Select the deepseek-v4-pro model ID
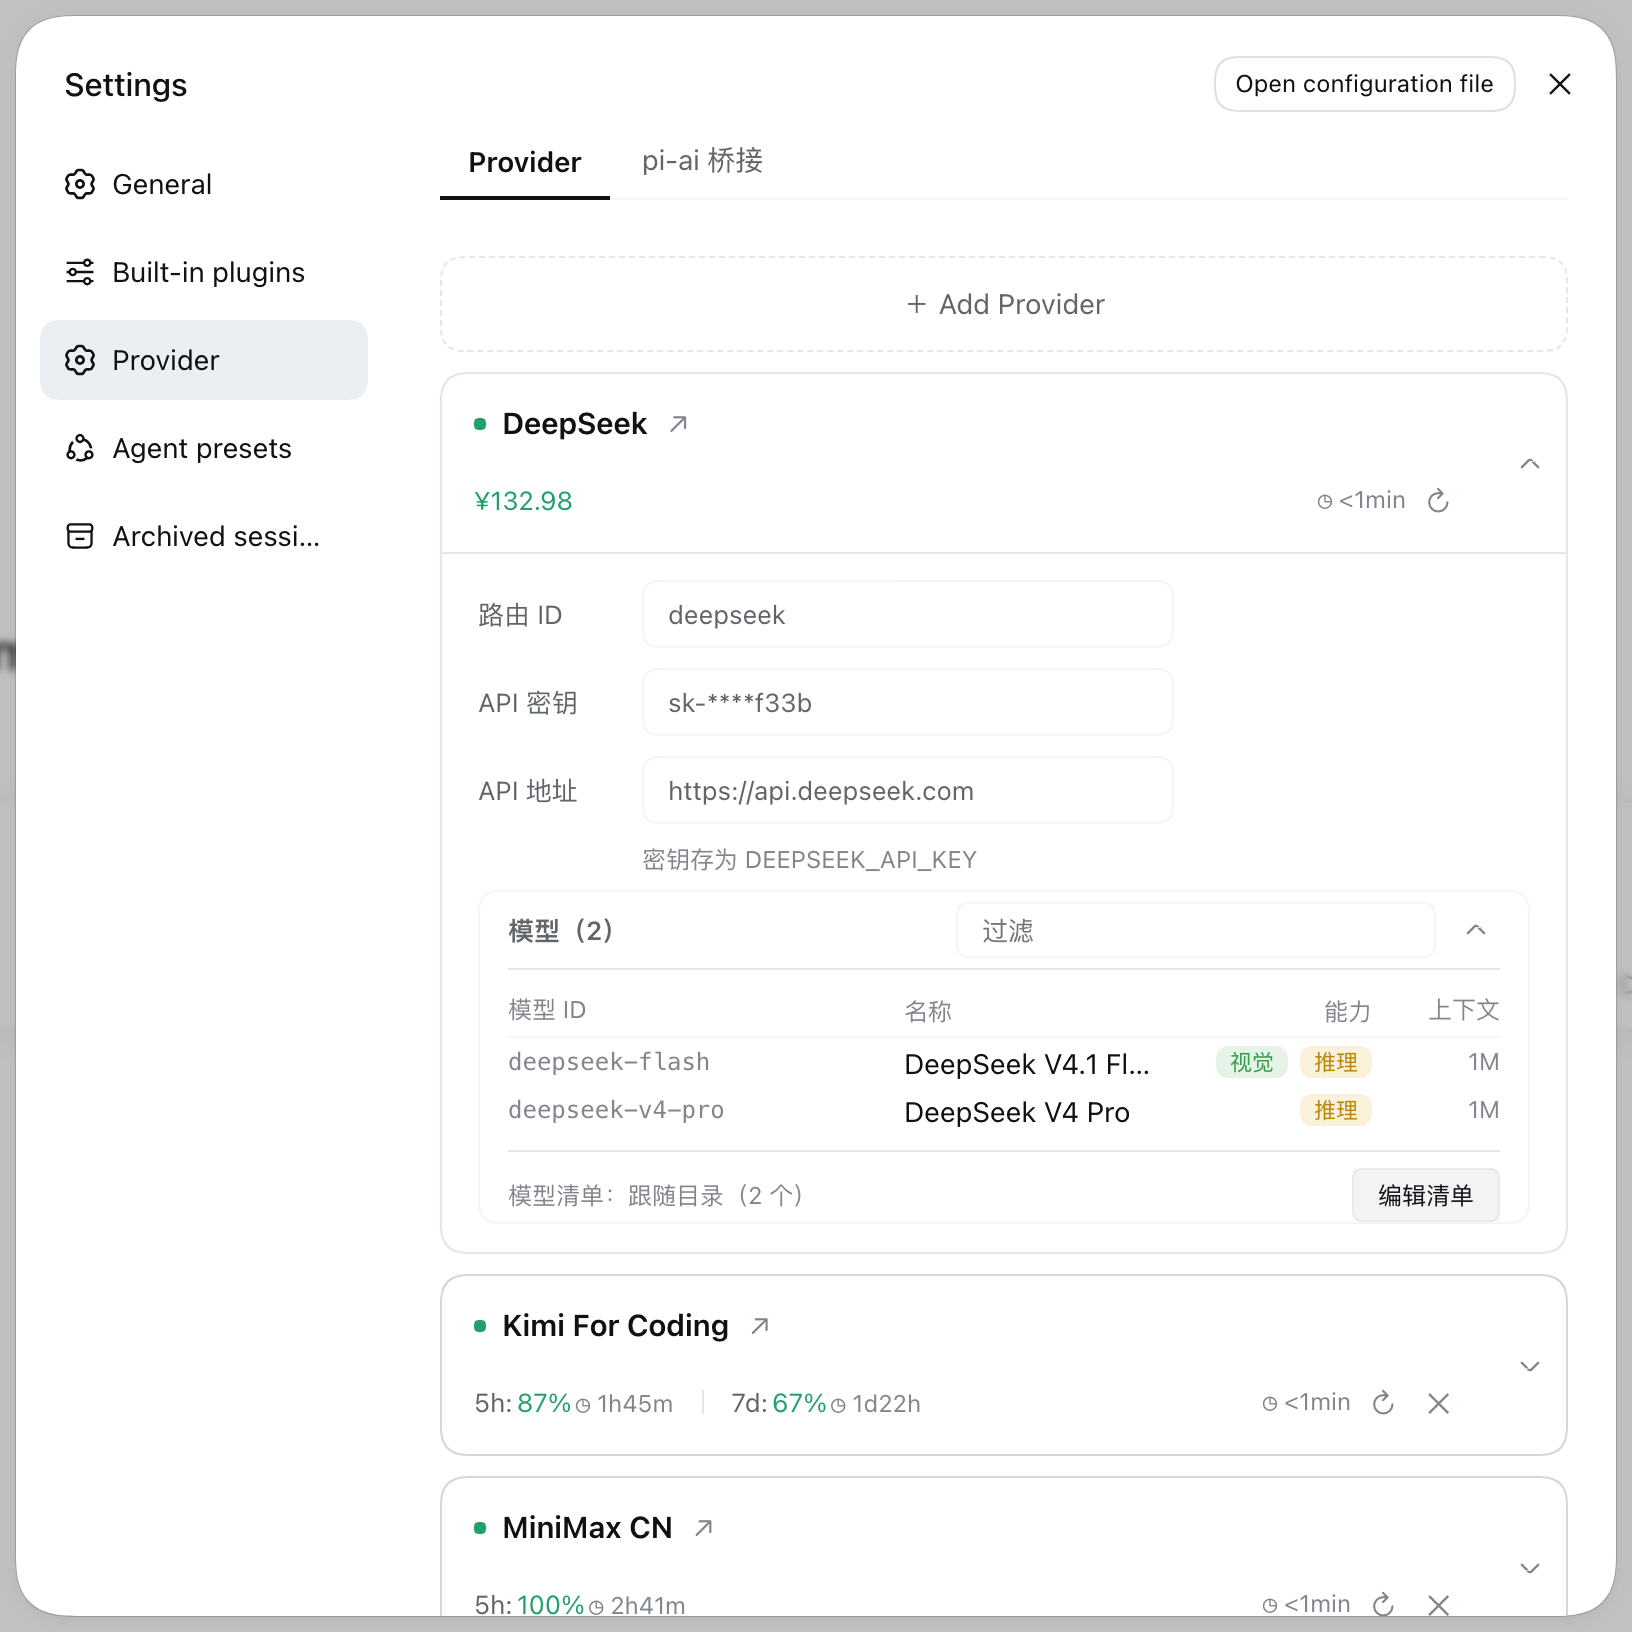The width and height of the screenshot is (1632, 1632). (x=616, y=1110)
